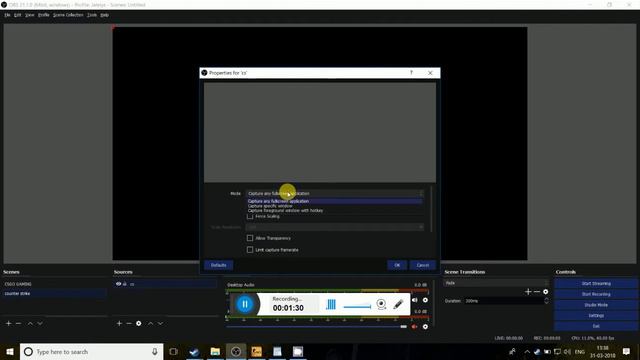Adjust the lower audio track volume slider handle
The image size is (640, 360).
point(404,327)
